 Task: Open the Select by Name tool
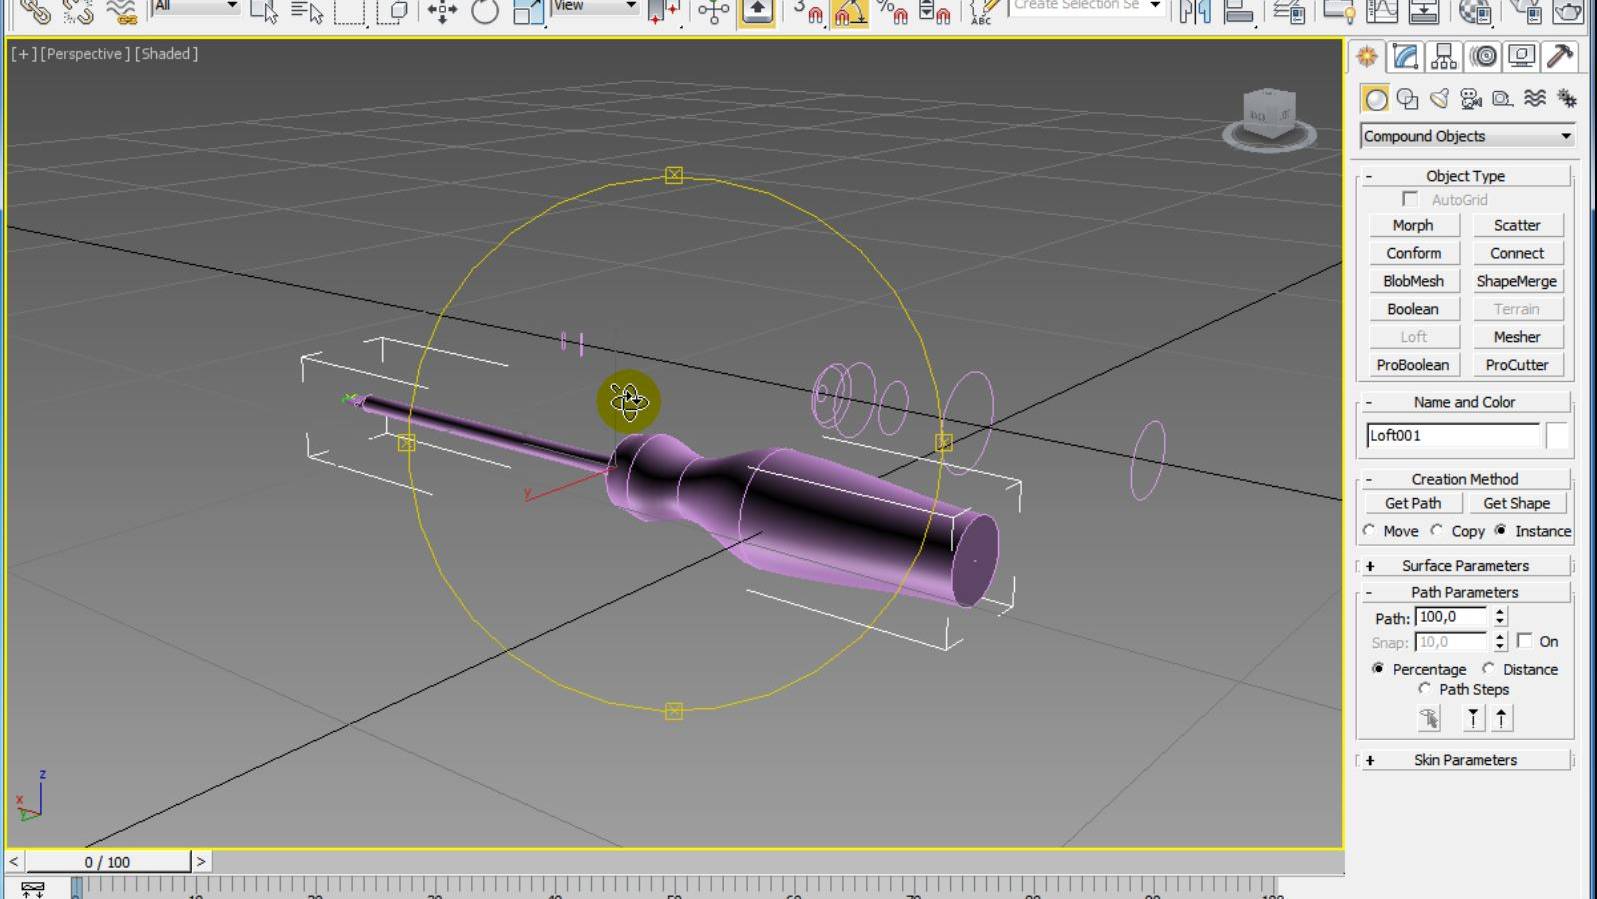point(306,11)
